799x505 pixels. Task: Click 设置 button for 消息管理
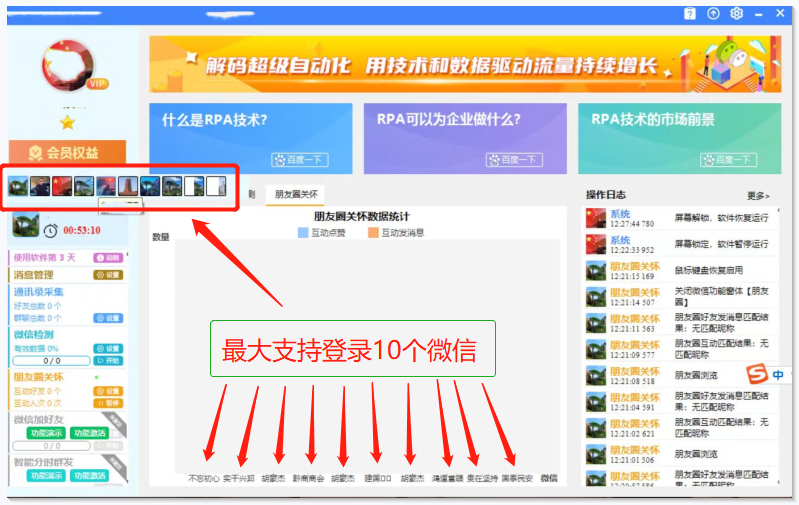(108, 275)
